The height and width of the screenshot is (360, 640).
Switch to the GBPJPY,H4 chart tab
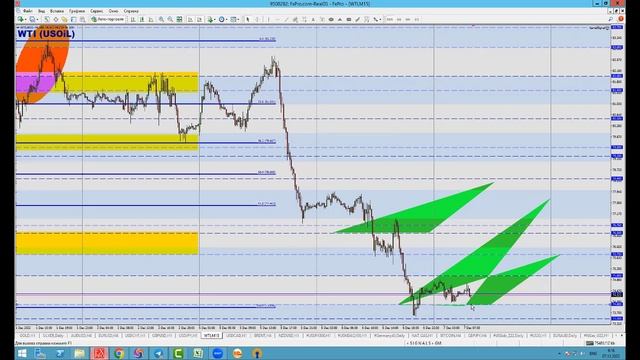478,336
